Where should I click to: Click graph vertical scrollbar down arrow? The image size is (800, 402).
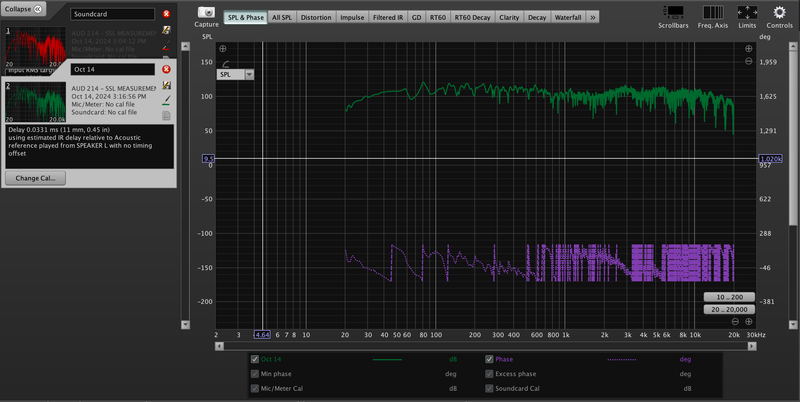click(x=793, y=324)
